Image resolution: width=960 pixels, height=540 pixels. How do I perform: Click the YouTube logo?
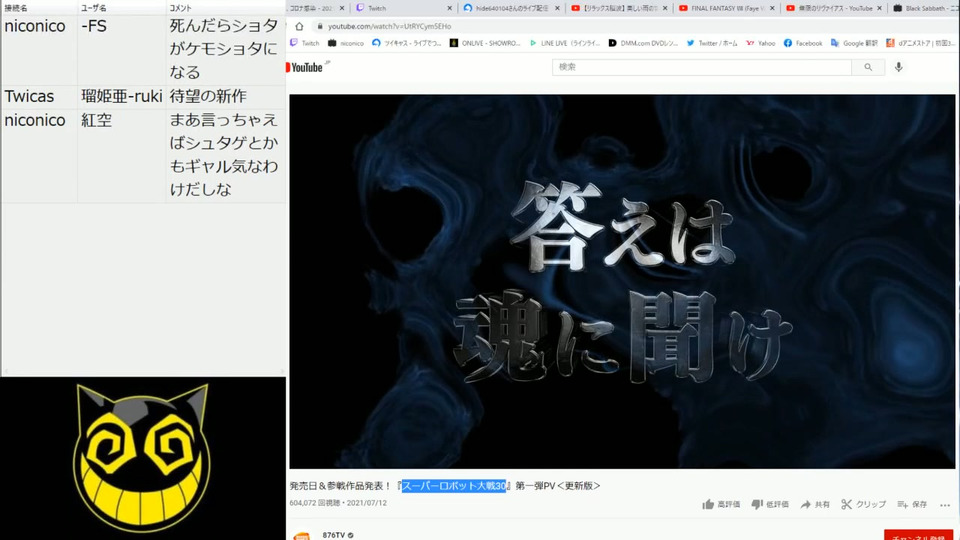[x=305, y=67]
